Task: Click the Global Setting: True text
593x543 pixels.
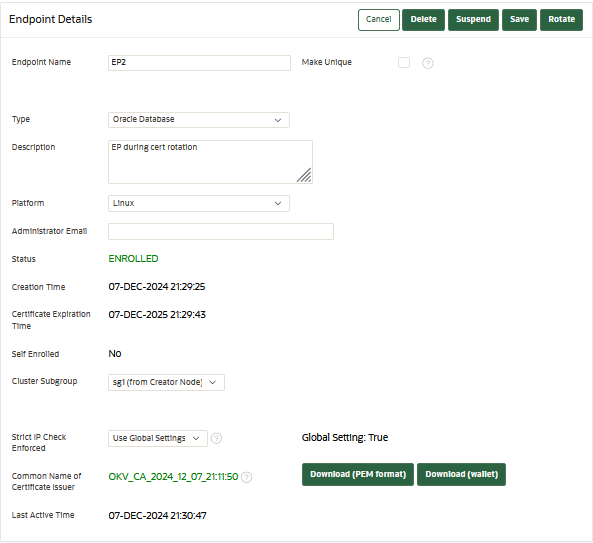Action: (345, 438)
